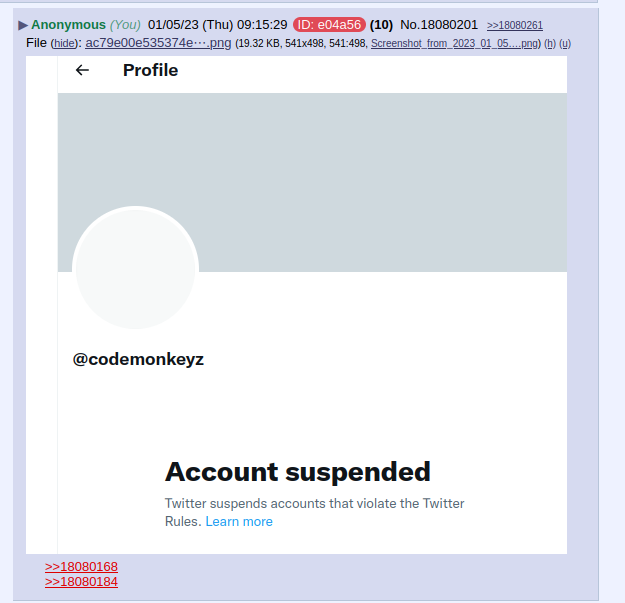Open the original filename Screenshot_from_2023_01_05 link
Viewport: 625px width, 603px height.
[454, 43]
